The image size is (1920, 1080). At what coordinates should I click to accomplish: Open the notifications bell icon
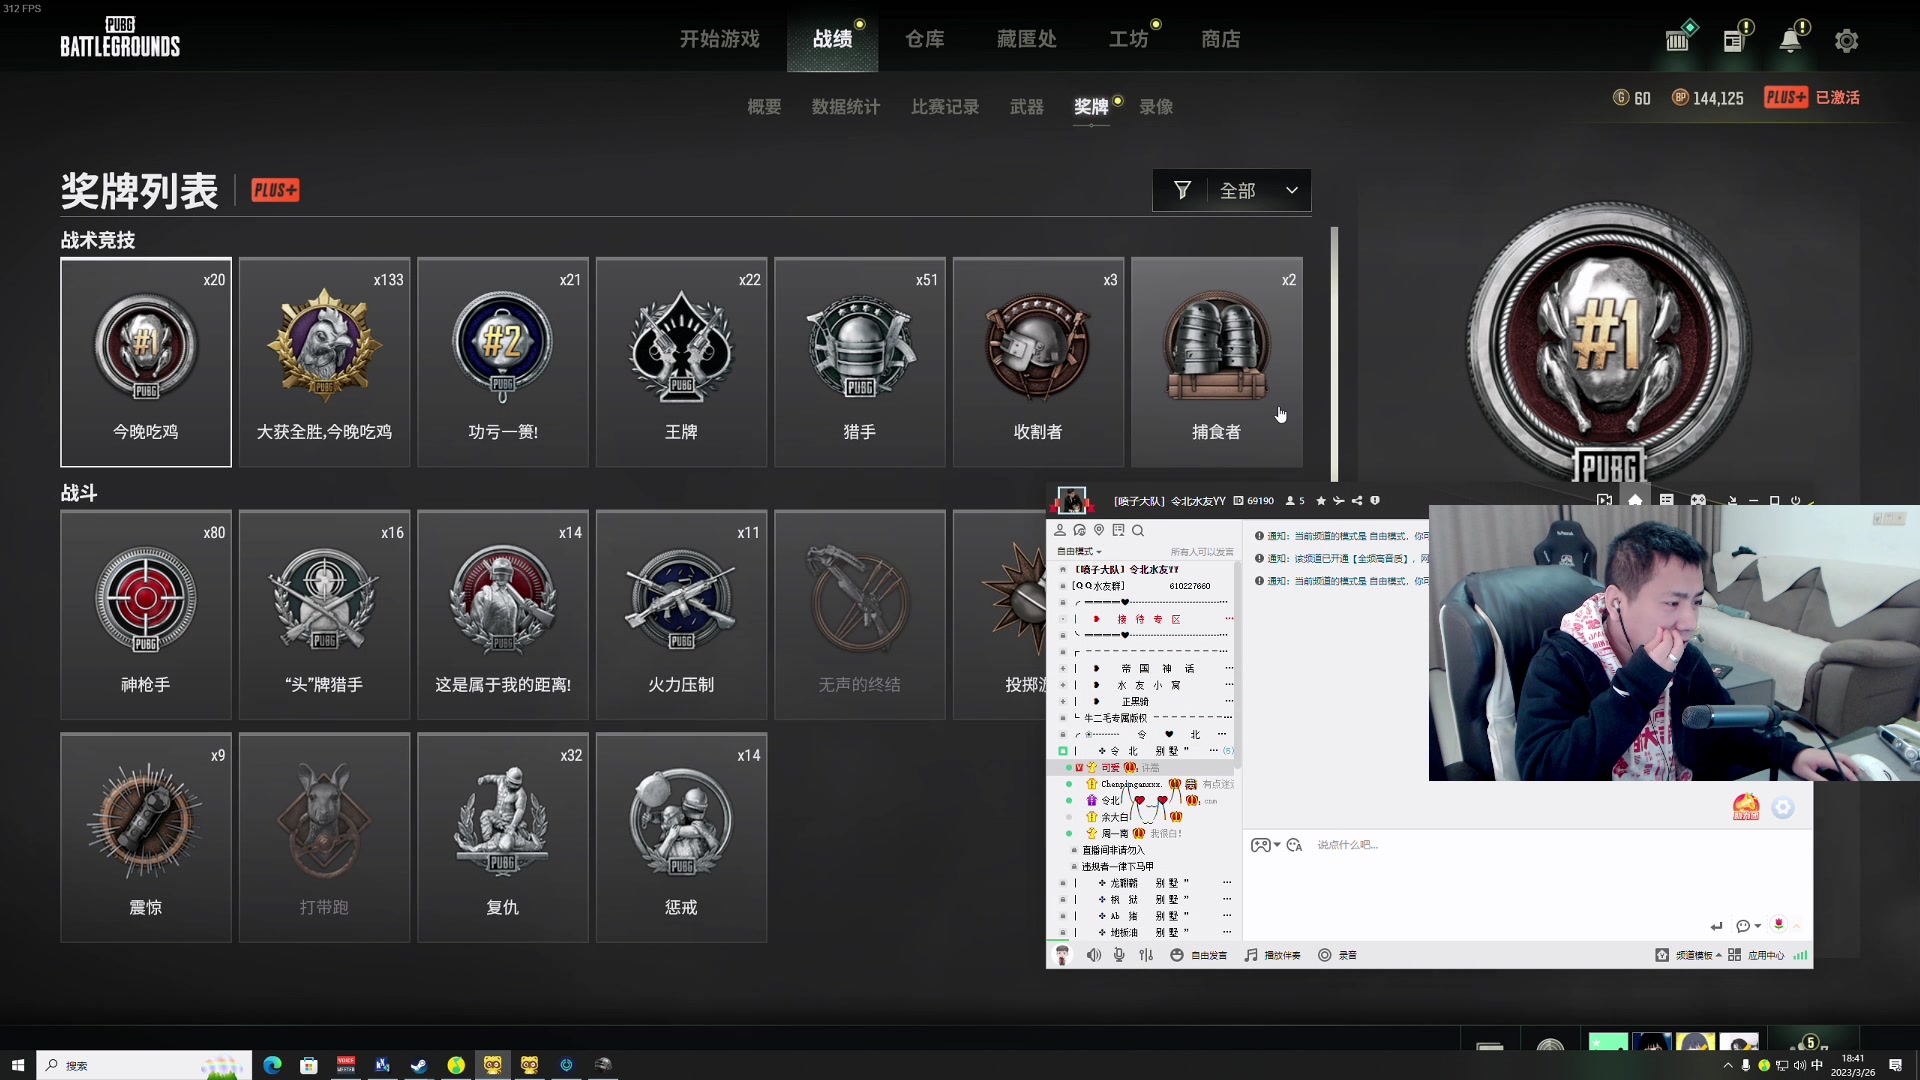click(x=1790, y=40)
